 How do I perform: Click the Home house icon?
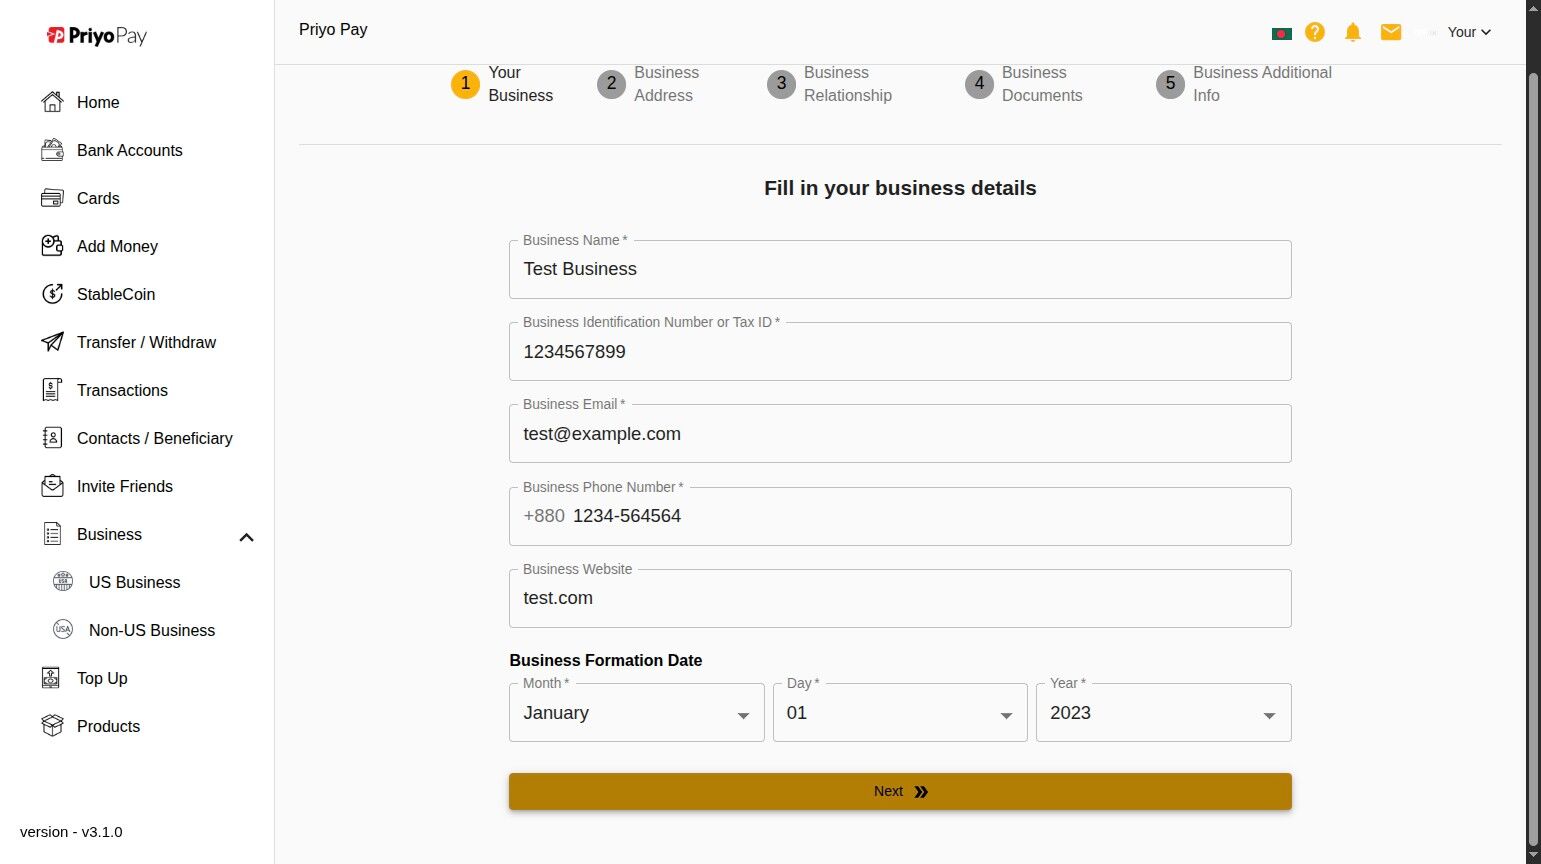point(52,102)
